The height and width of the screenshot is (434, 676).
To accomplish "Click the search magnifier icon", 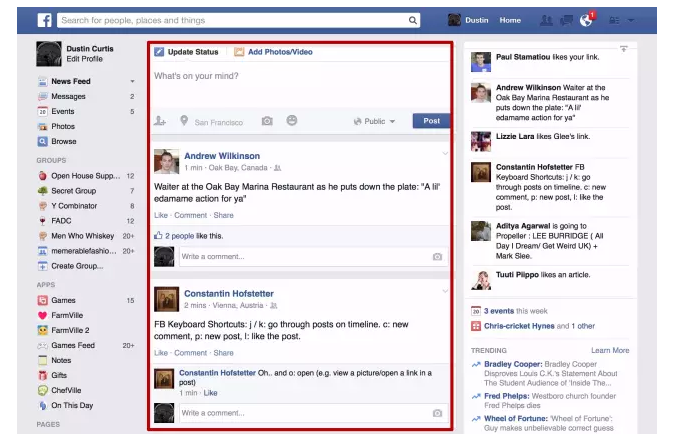I will click(x=413, y=20).
